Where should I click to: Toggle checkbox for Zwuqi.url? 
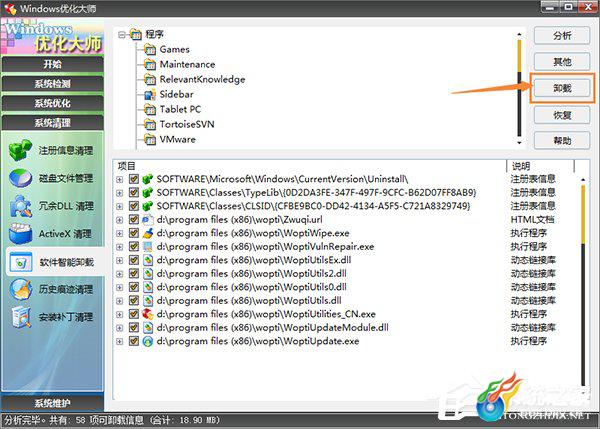[x=134, y=220]
